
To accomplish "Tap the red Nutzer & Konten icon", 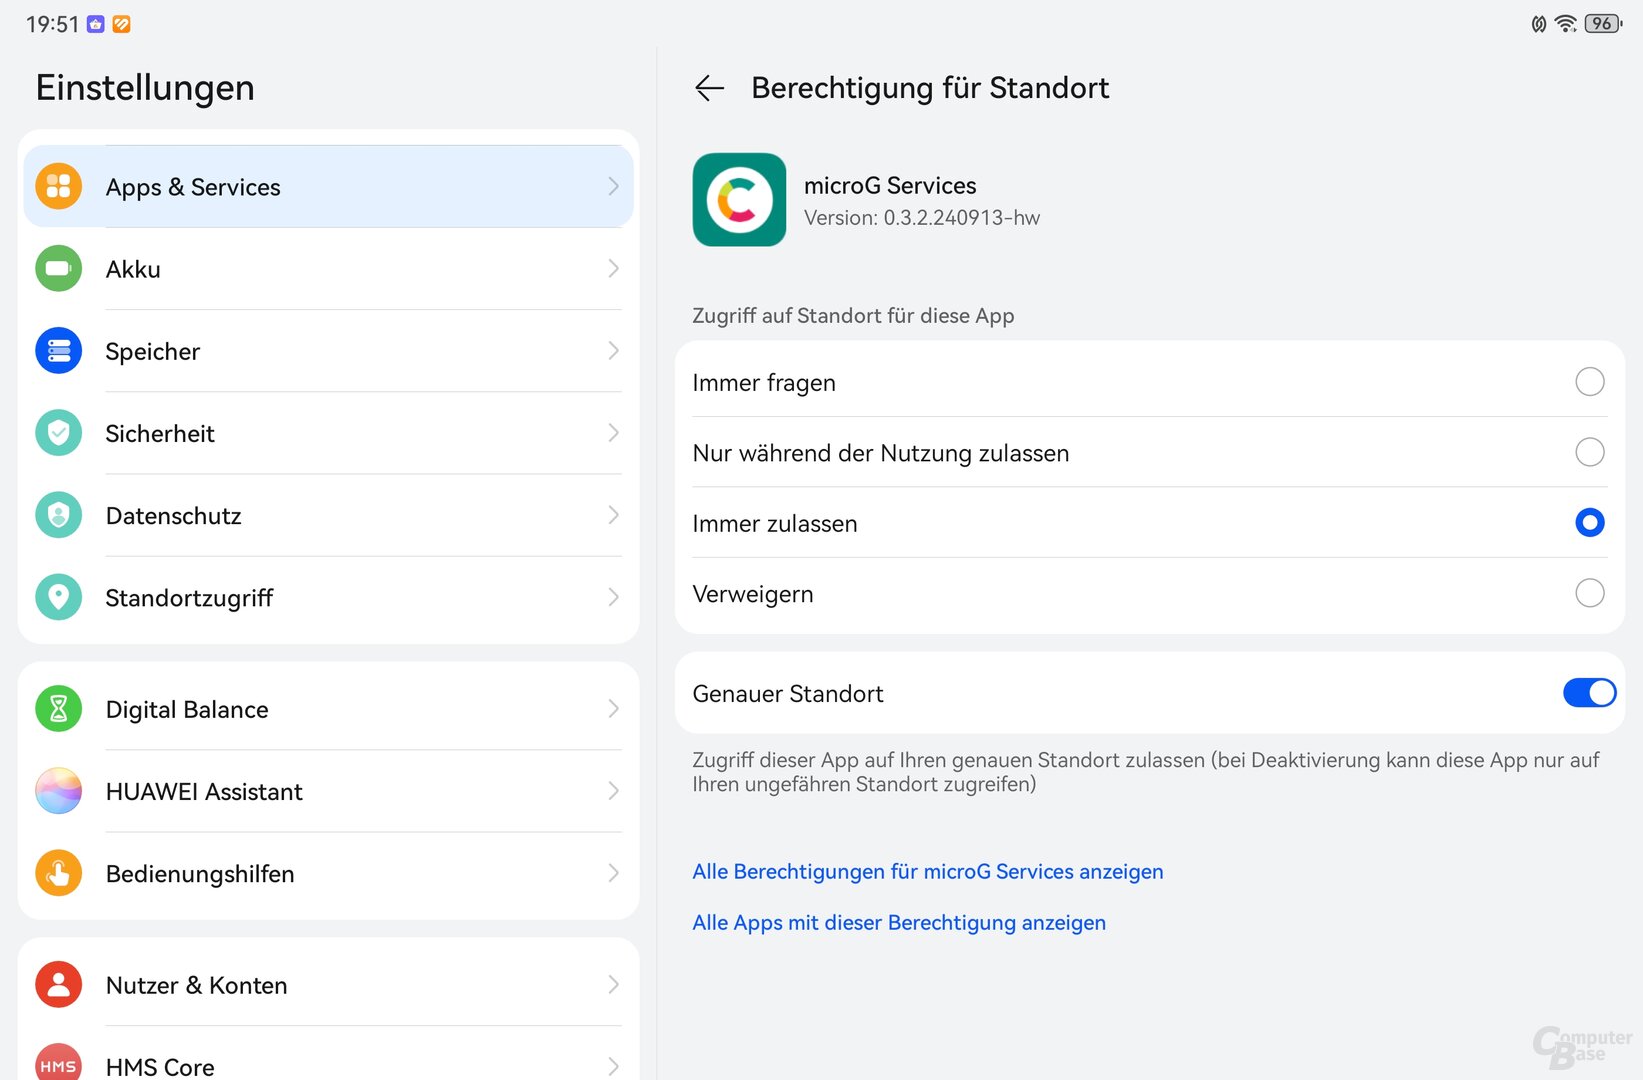I will coord(59,985).
